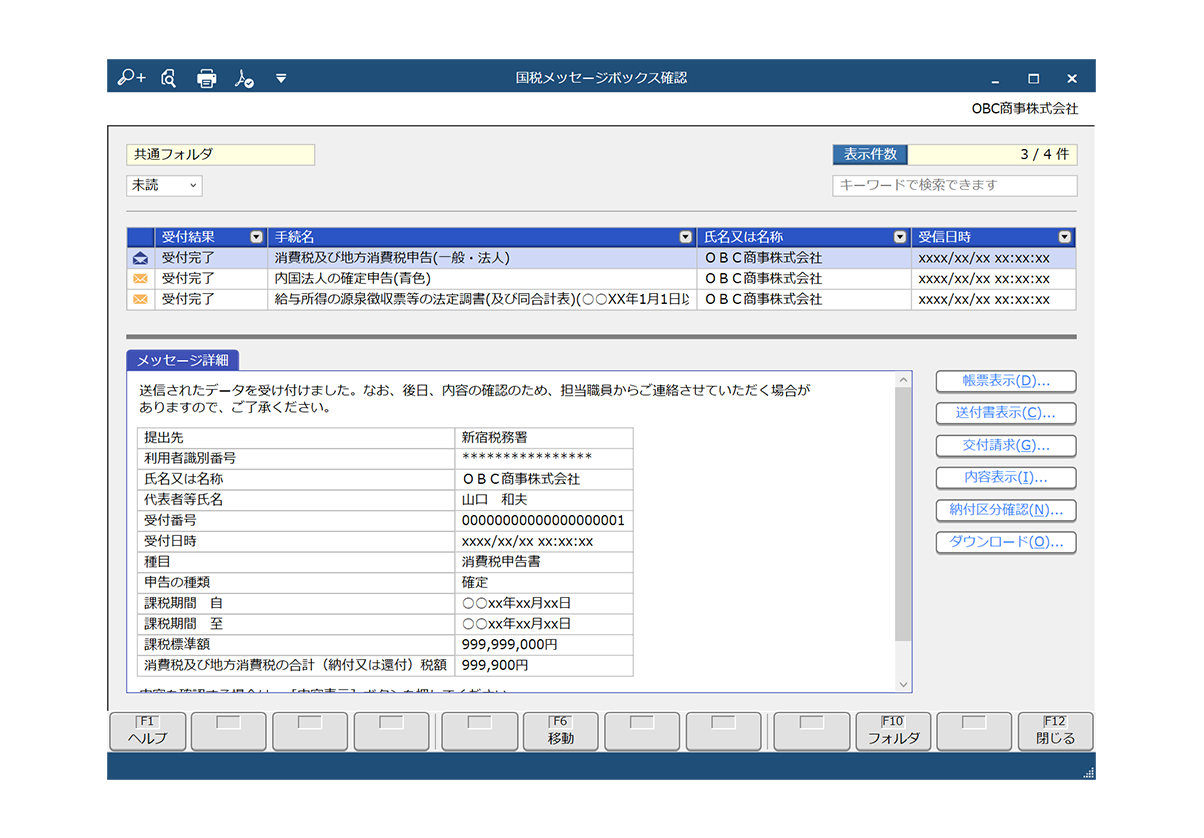
Task: Open the toolbar overflow arrow menu
Action: point(281,78)
